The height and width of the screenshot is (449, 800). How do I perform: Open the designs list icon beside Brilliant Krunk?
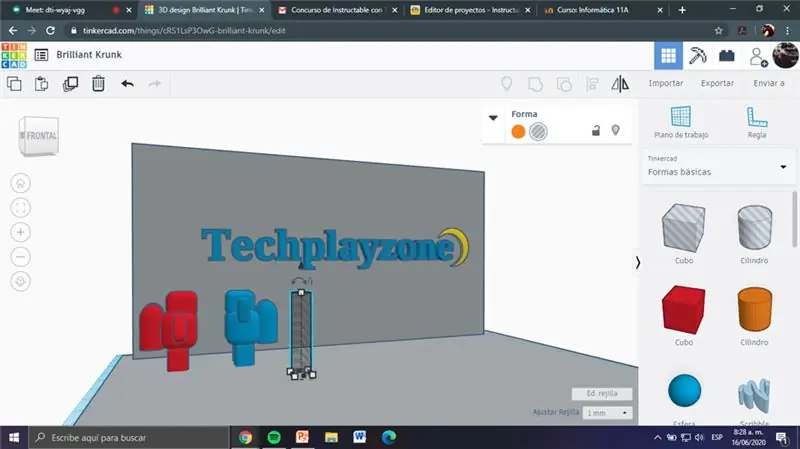point(41,55)
